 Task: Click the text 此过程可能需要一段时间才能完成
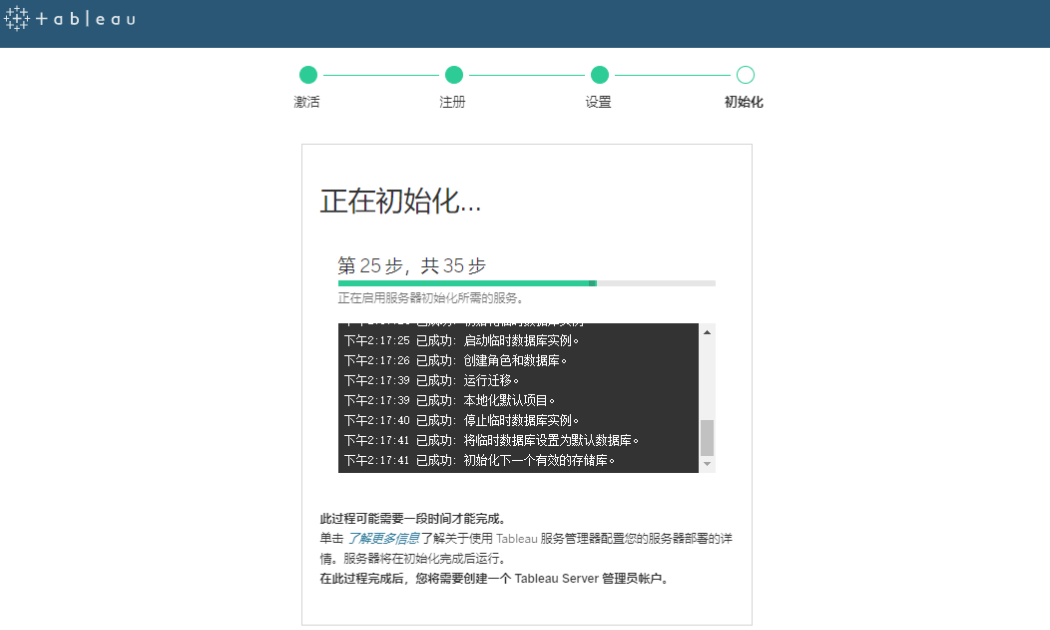(412, 519)
